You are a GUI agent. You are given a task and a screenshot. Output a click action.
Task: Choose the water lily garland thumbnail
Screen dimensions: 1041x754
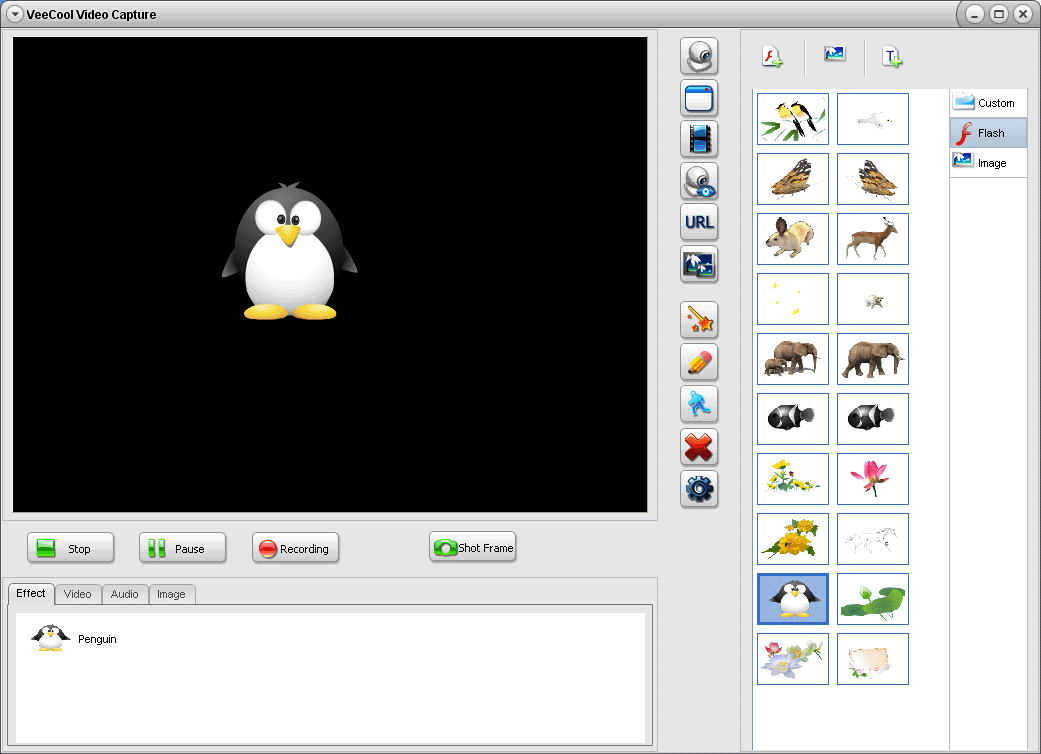tap(793, 659)
